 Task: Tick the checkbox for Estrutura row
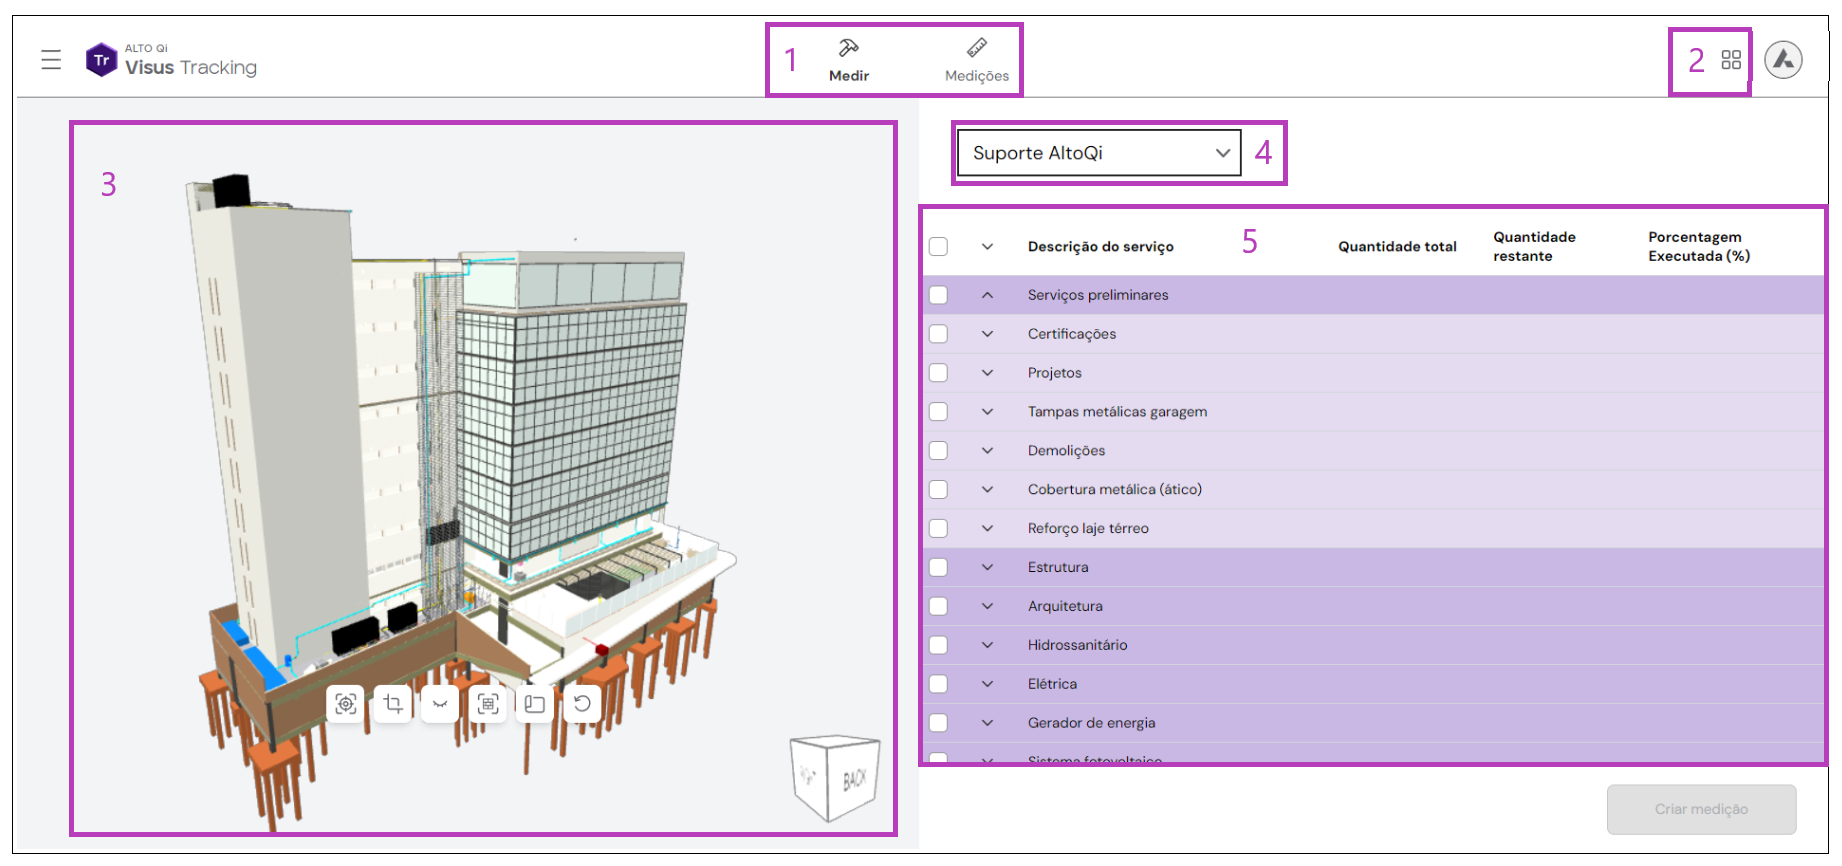click(938, 567)
